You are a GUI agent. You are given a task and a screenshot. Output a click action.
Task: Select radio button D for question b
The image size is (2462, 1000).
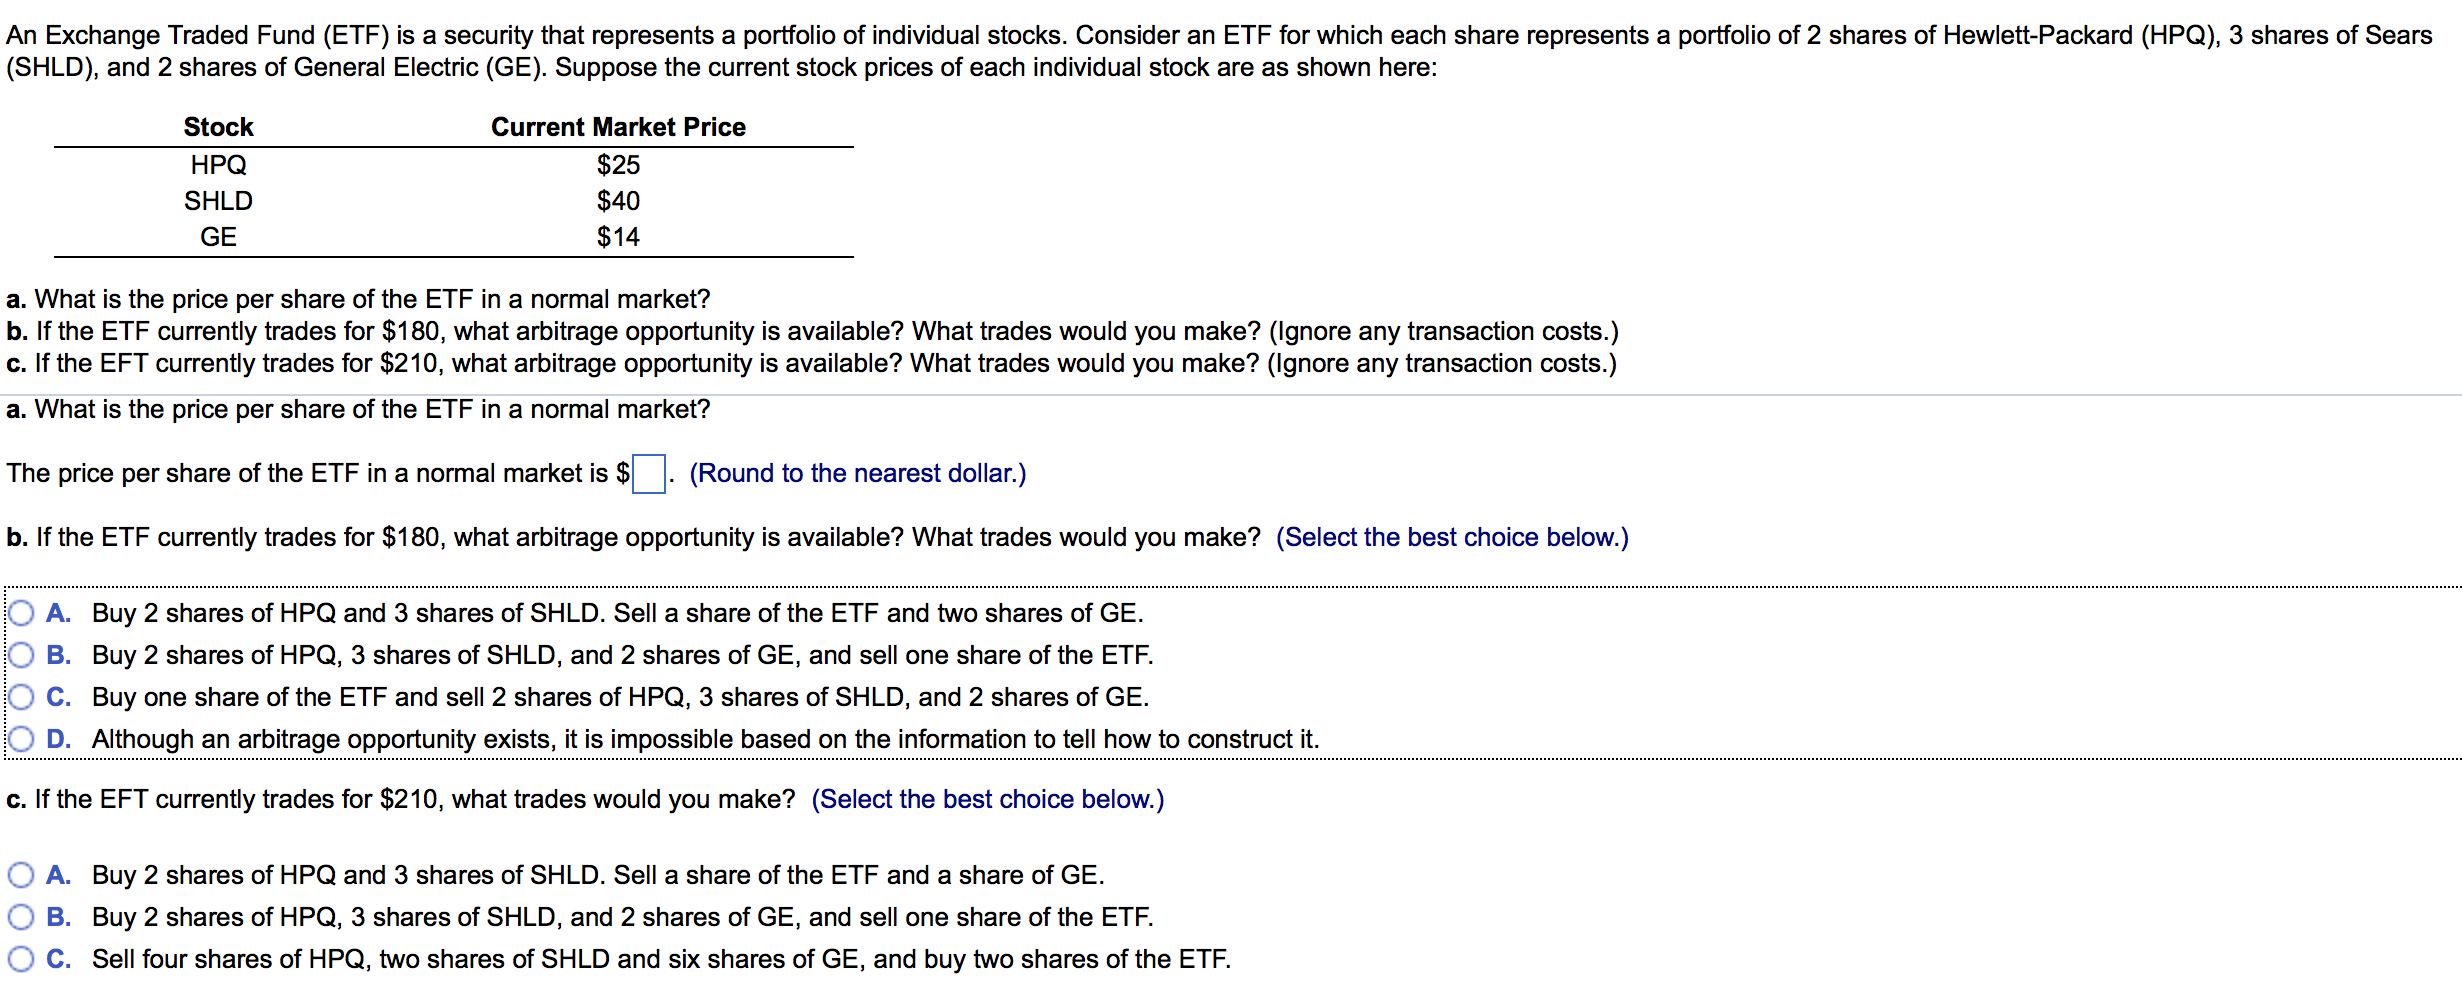pyautogui.click(x=21, y=739)
